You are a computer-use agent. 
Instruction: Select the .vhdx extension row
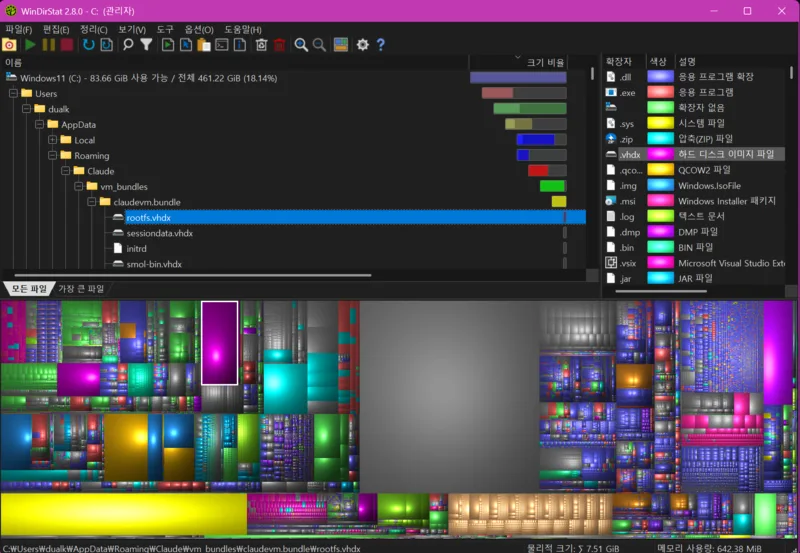694,154
